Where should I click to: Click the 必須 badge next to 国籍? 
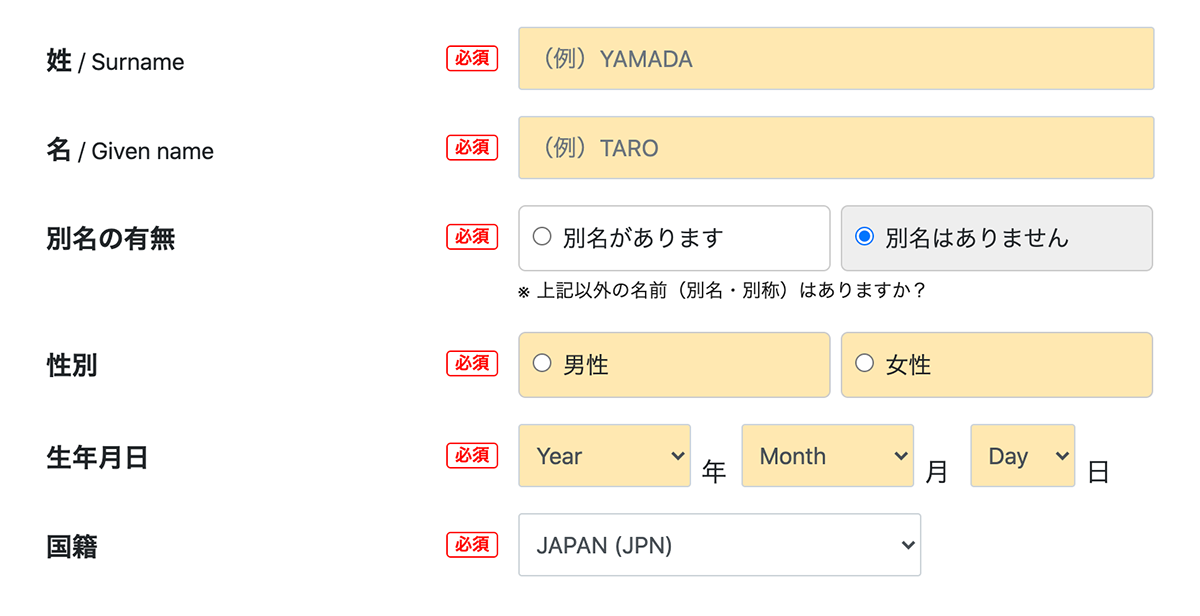(x=471, y=545)
